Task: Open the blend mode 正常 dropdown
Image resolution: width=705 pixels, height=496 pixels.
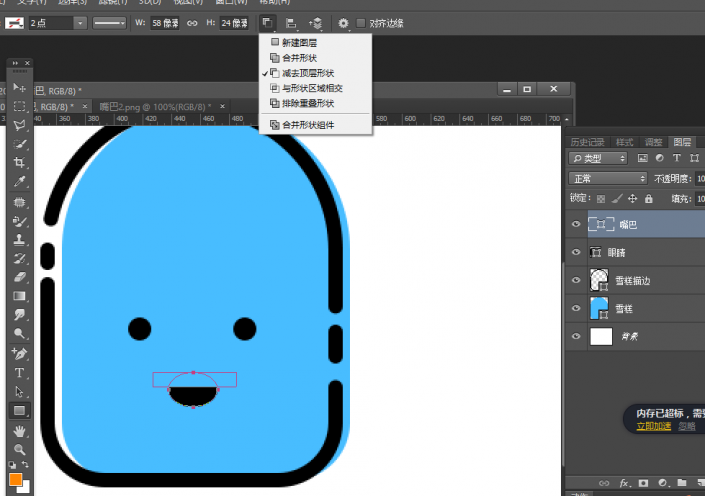Action: 607,179
